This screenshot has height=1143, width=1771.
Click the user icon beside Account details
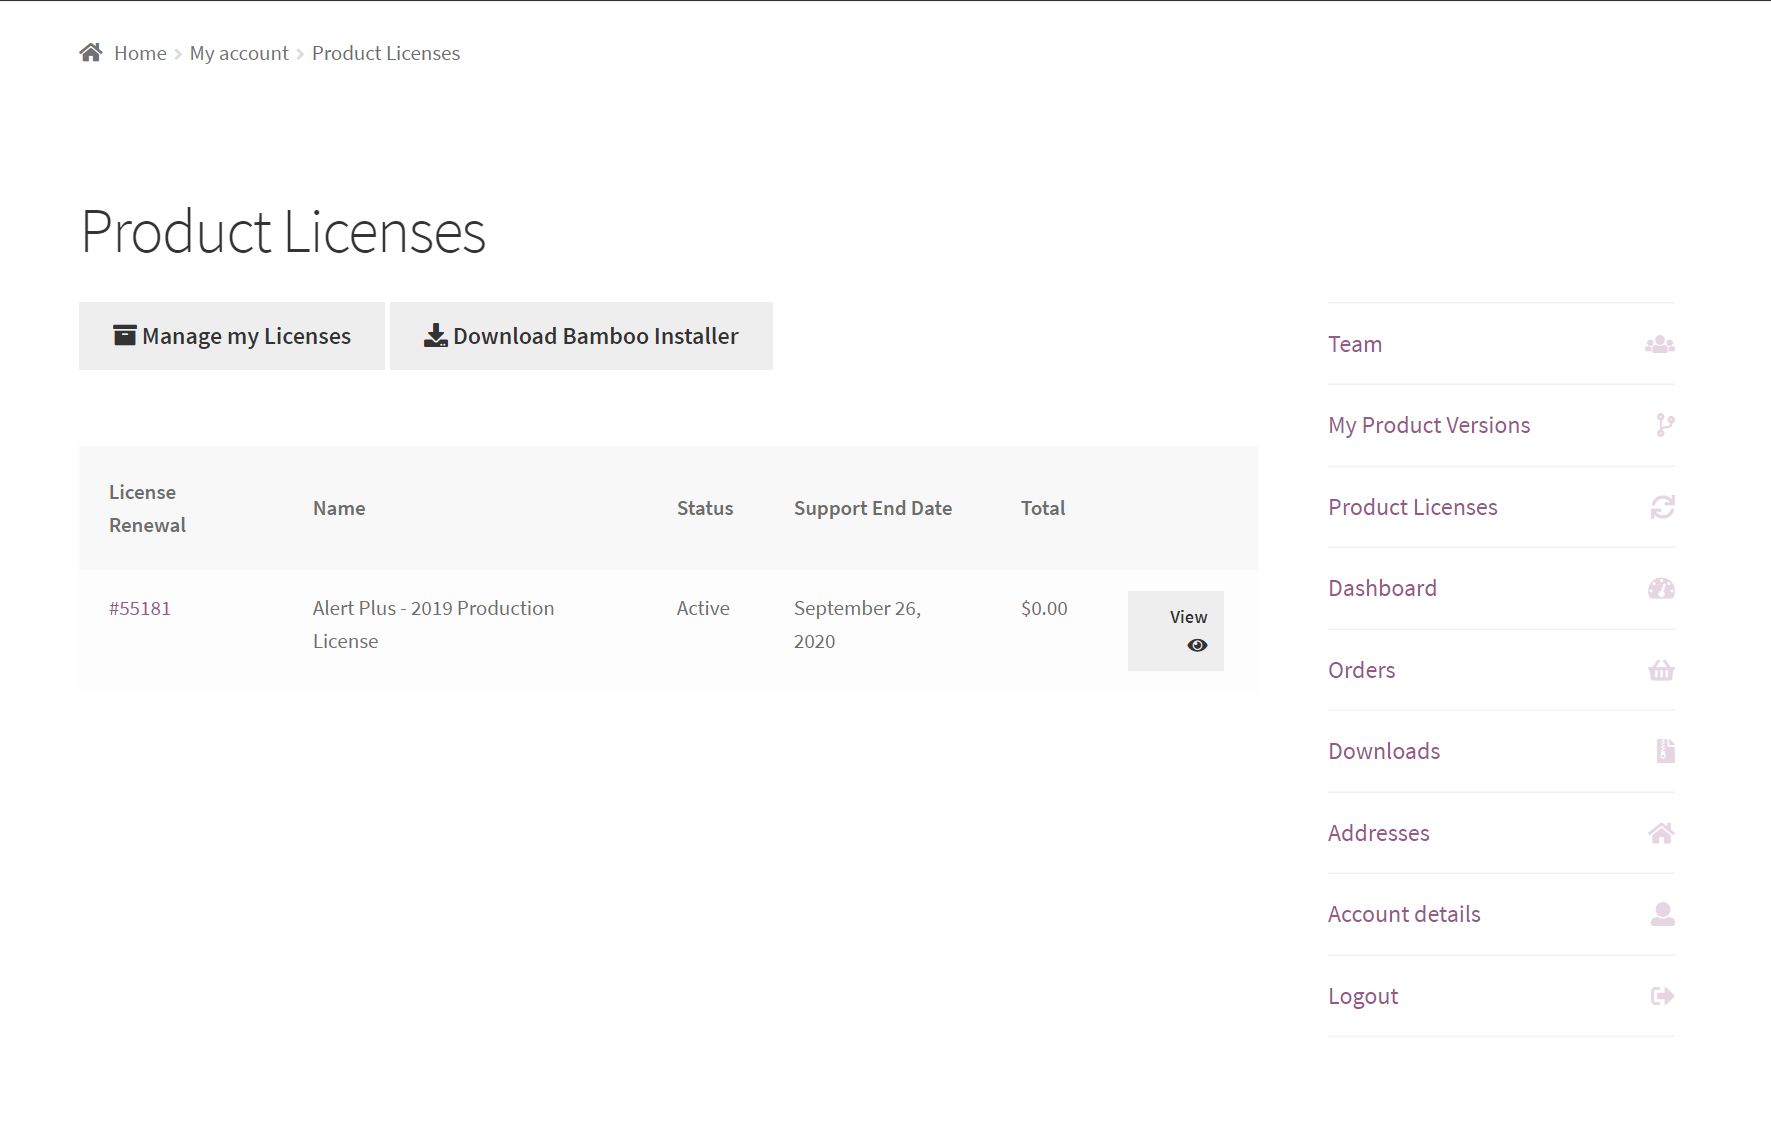1663,914
